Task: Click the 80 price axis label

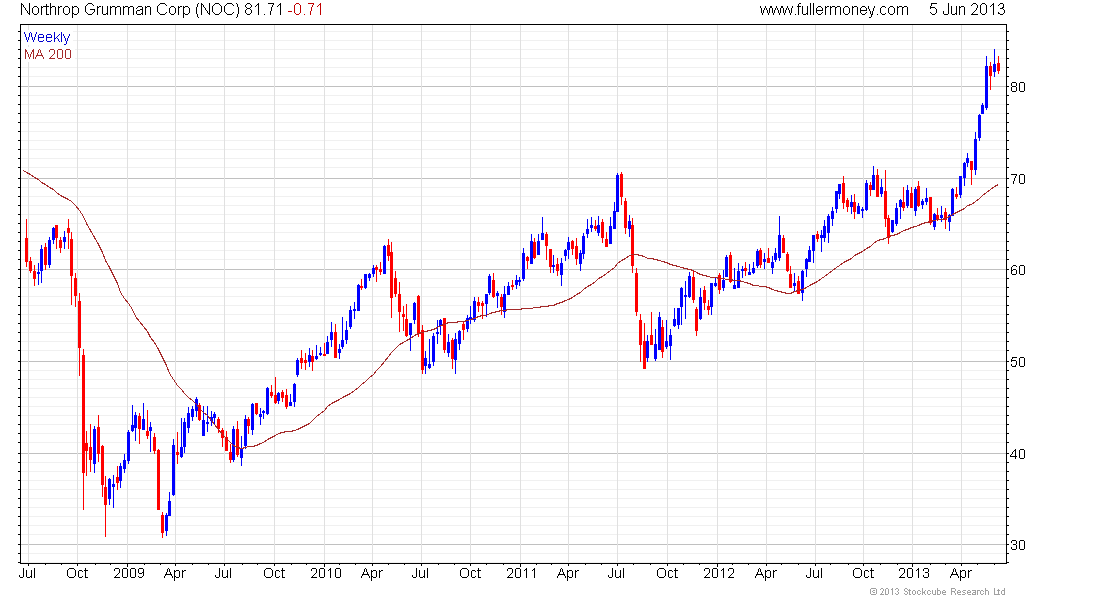Action: pyautogui.click(x=1018, y=88)
